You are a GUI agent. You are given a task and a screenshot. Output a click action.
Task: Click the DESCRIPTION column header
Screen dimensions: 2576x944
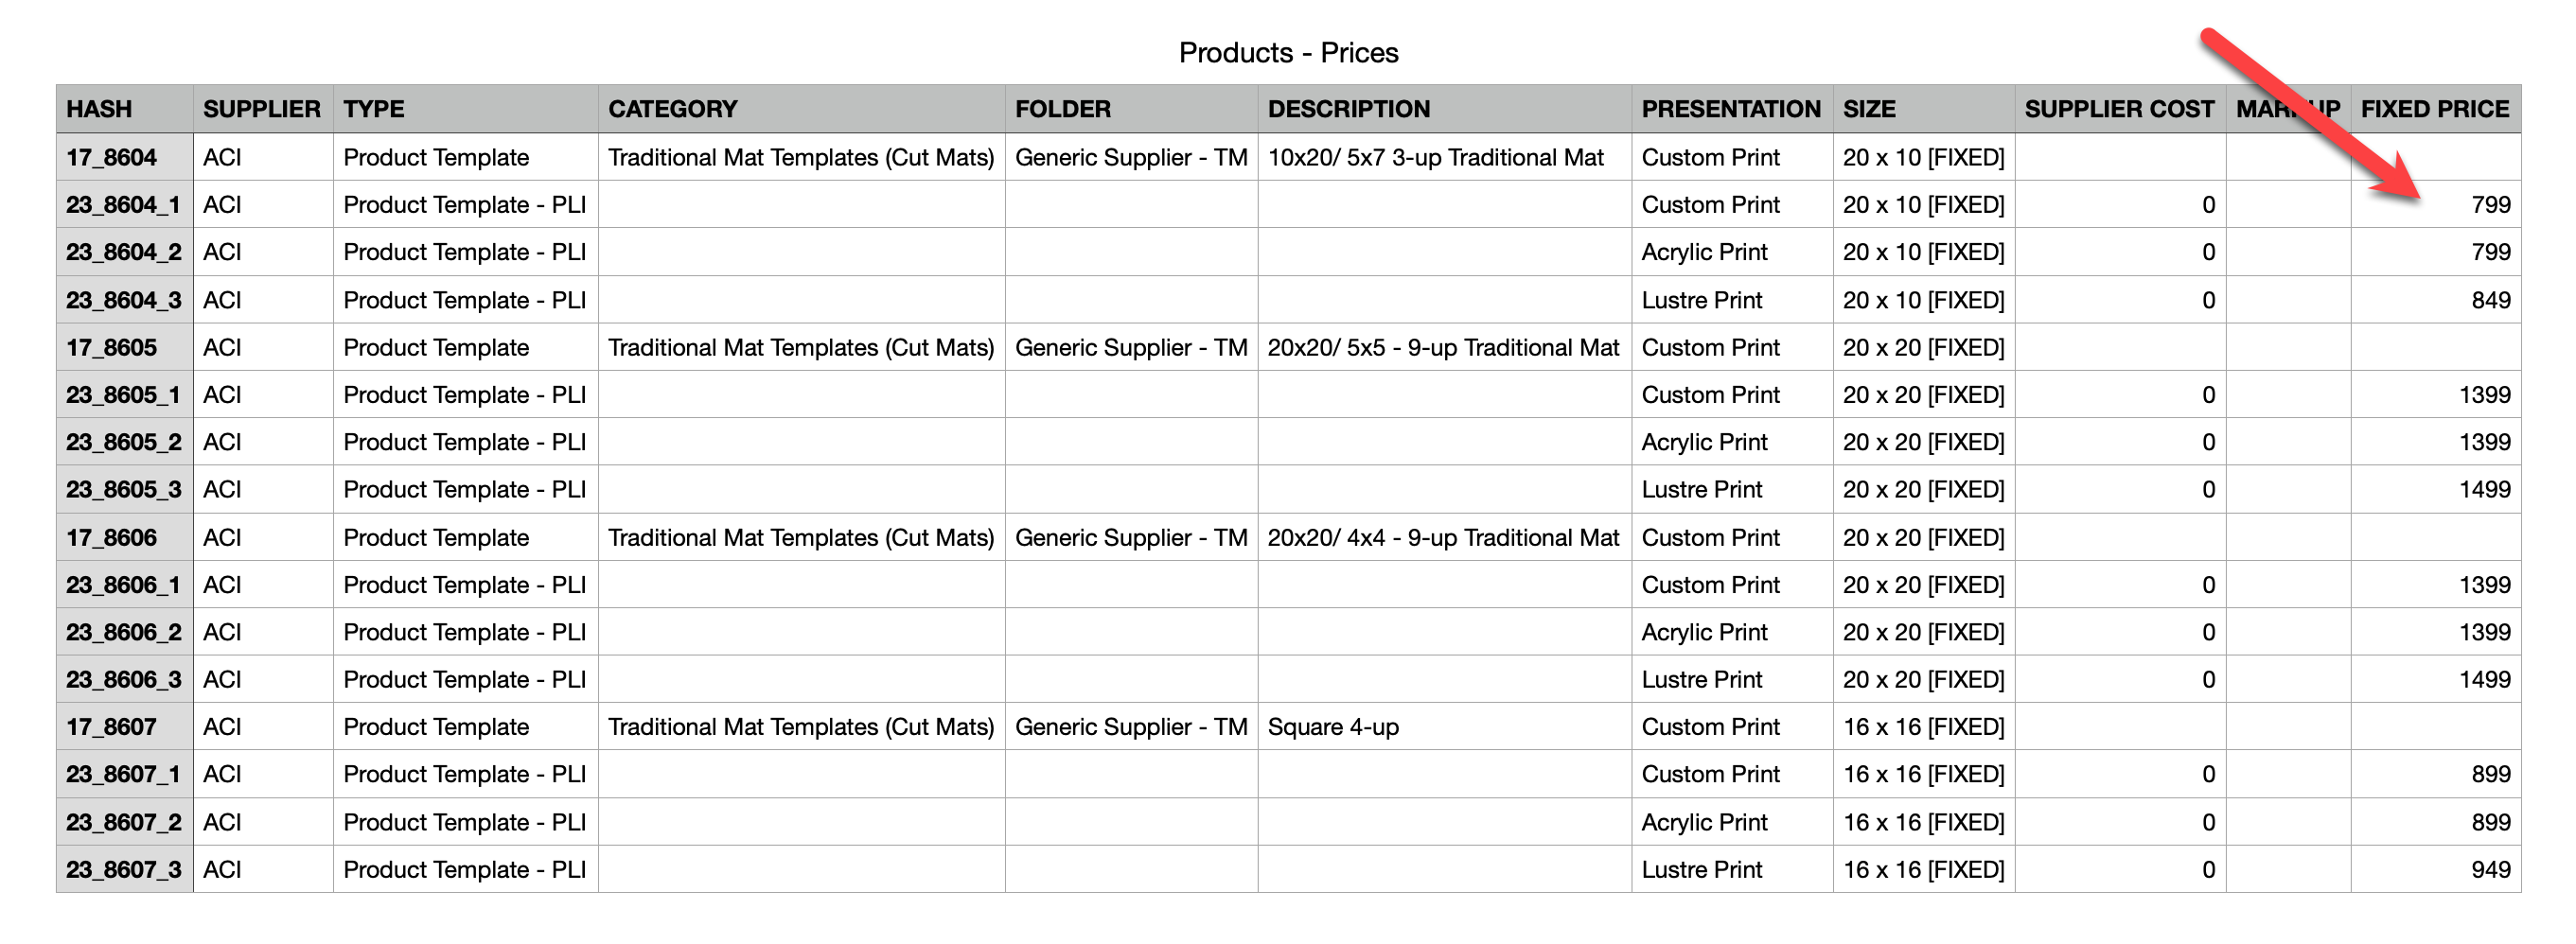(1348, 109)
